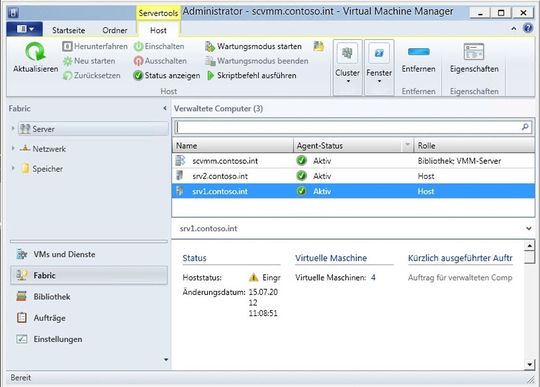Click the help question mark icon
This screenshot has height=387, width=540.
click(x=528, y=28)
